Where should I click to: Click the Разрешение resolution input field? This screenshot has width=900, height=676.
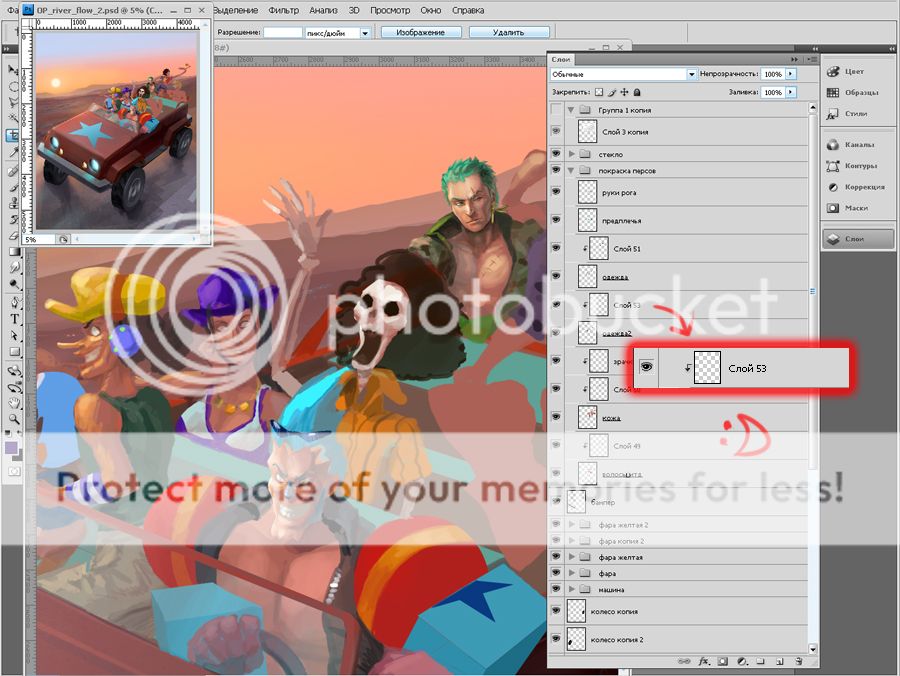pos(282,33)
